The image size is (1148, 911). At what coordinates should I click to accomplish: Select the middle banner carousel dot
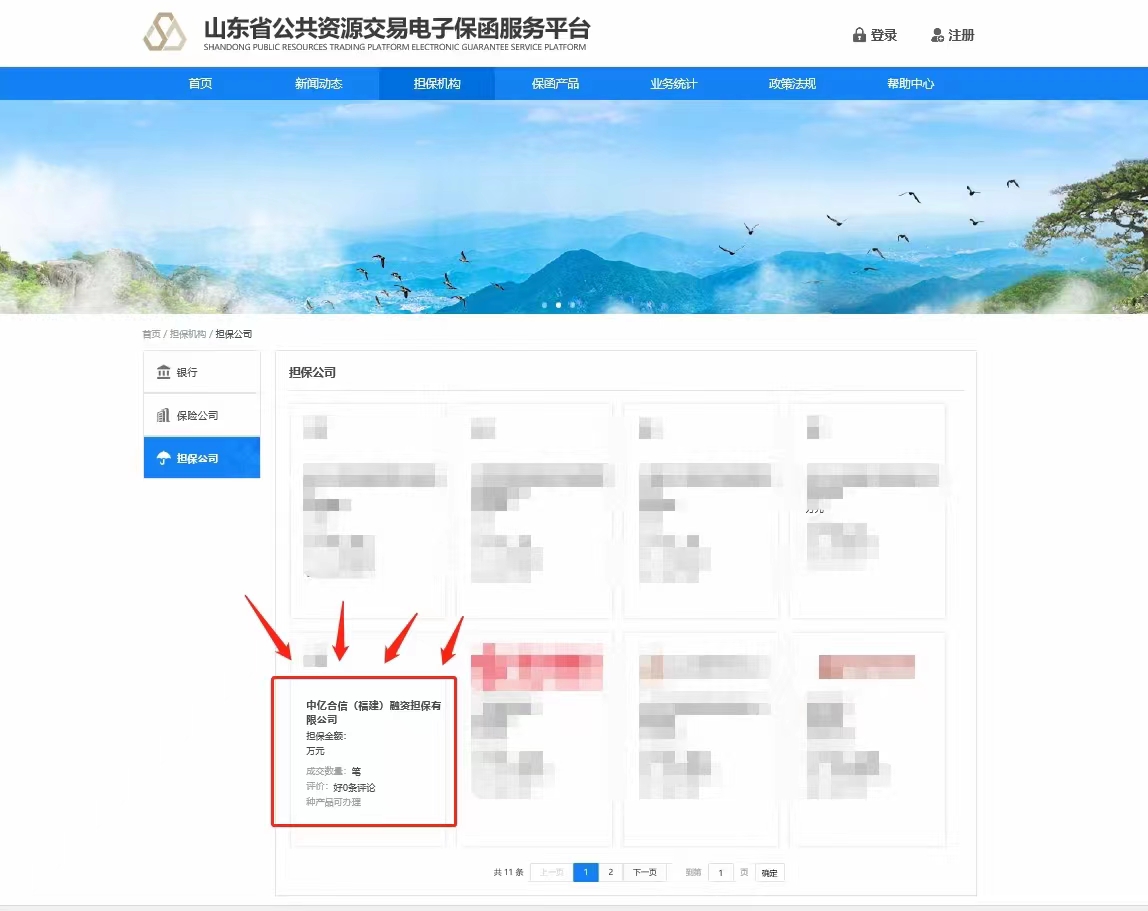[x=558, y=304]
